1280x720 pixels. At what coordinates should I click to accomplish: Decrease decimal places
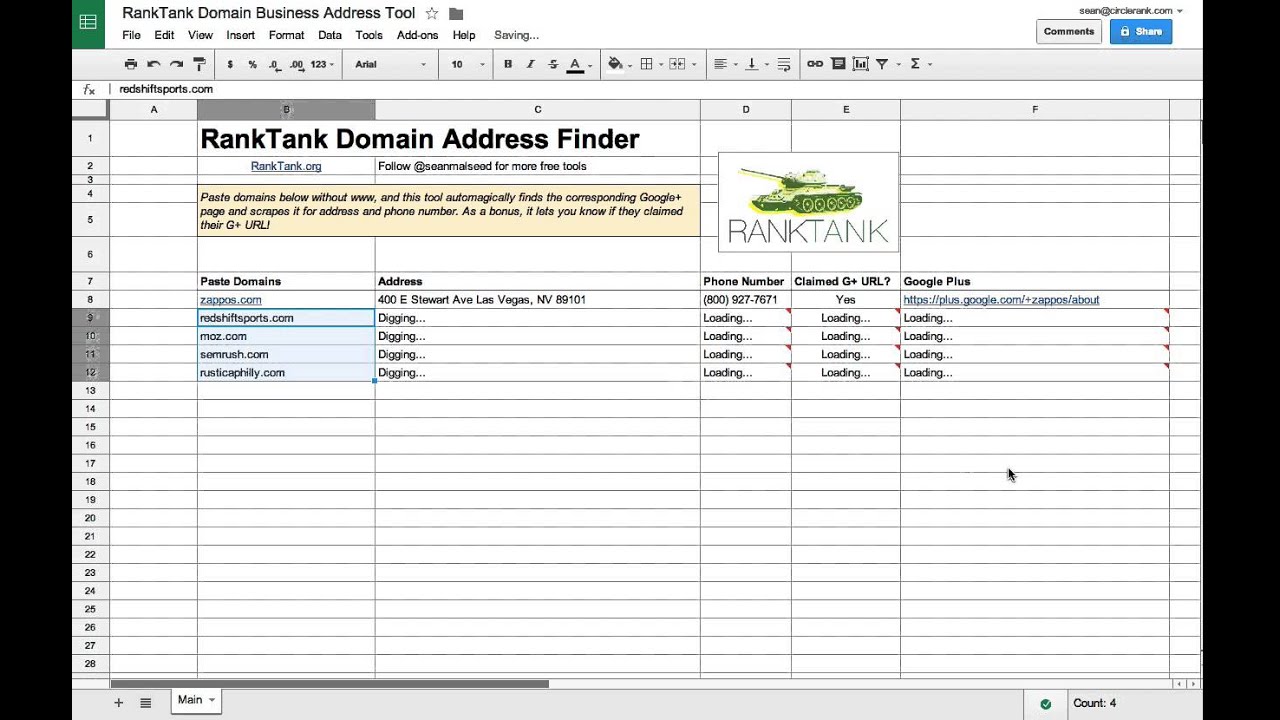275,64
